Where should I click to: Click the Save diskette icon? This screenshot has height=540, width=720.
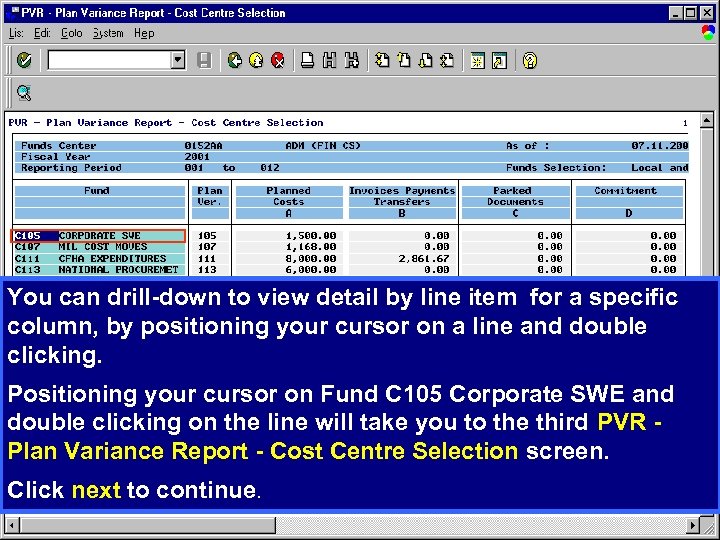(204, 60)
